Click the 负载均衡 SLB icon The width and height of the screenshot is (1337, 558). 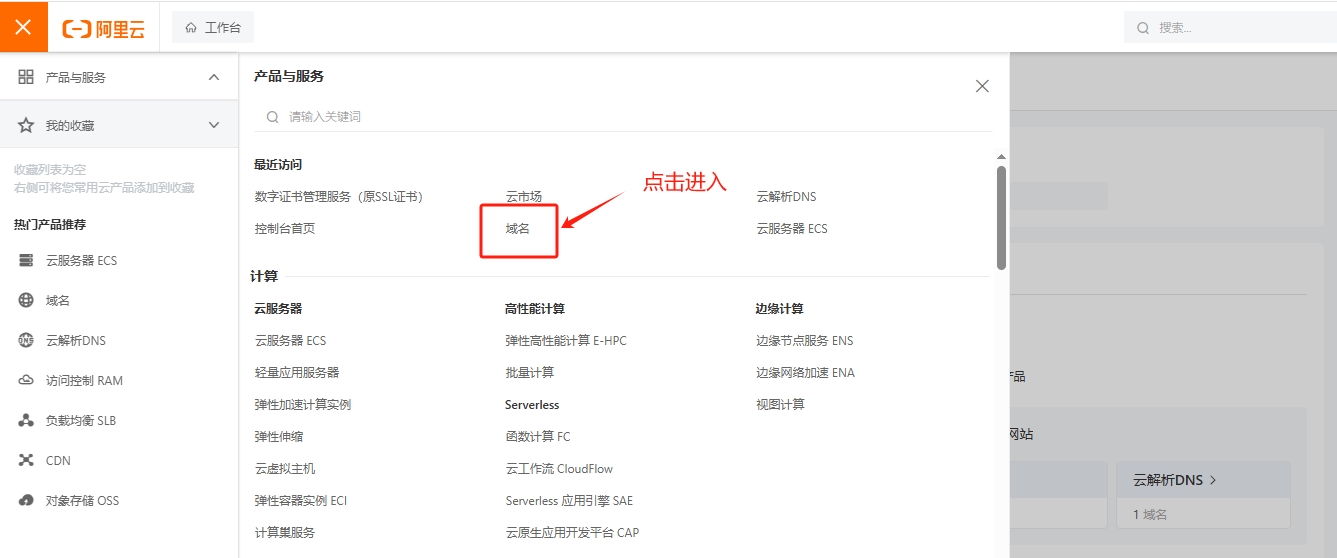tap(26, 420)
